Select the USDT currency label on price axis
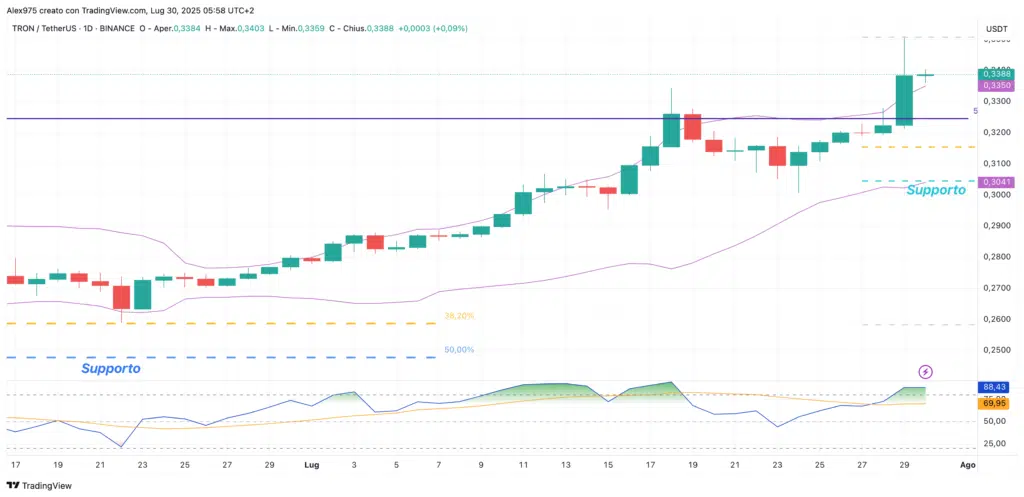The width and height of the screenshot is (1024, 497). (996, 28)
